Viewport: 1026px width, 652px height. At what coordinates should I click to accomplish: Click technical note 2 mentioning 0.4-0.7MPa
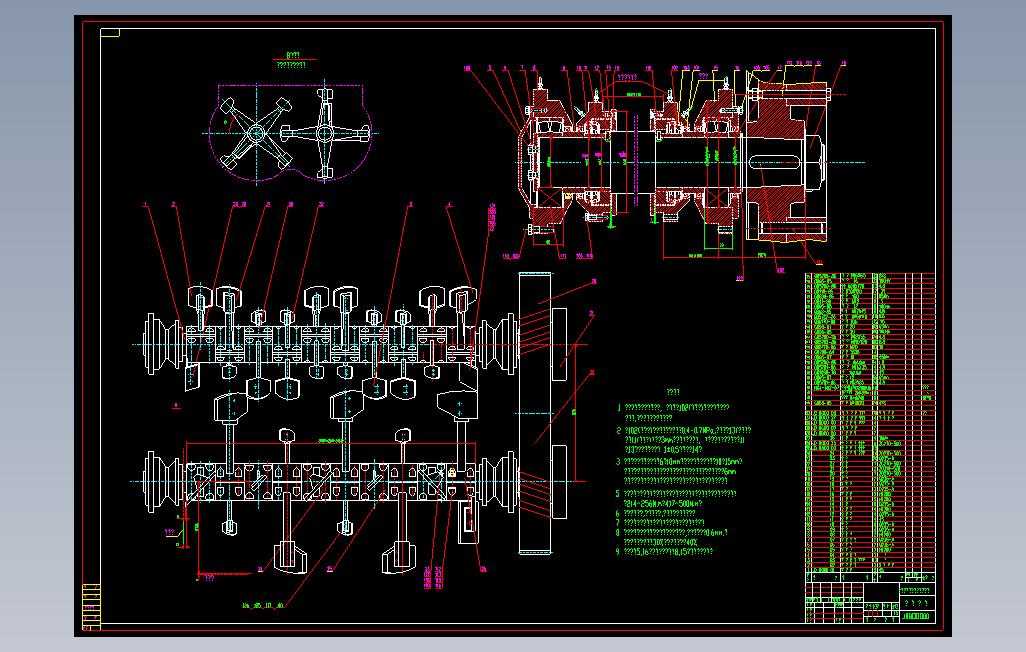click(x=684, y=440)
